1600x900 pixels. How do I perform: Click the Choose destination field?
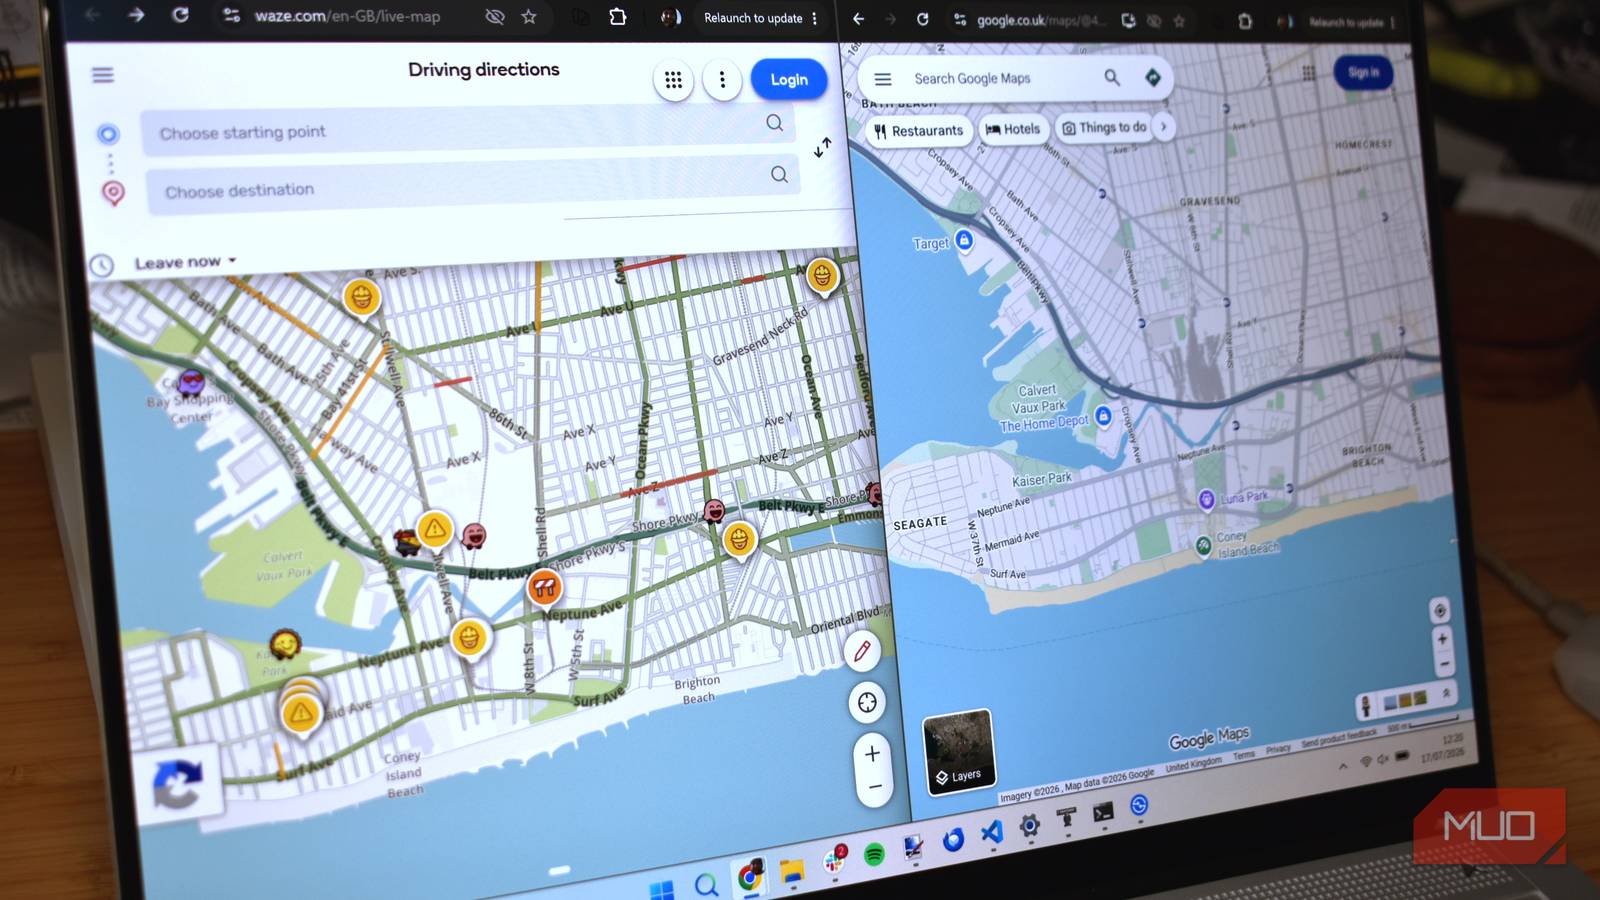click(x=473, y=185)
